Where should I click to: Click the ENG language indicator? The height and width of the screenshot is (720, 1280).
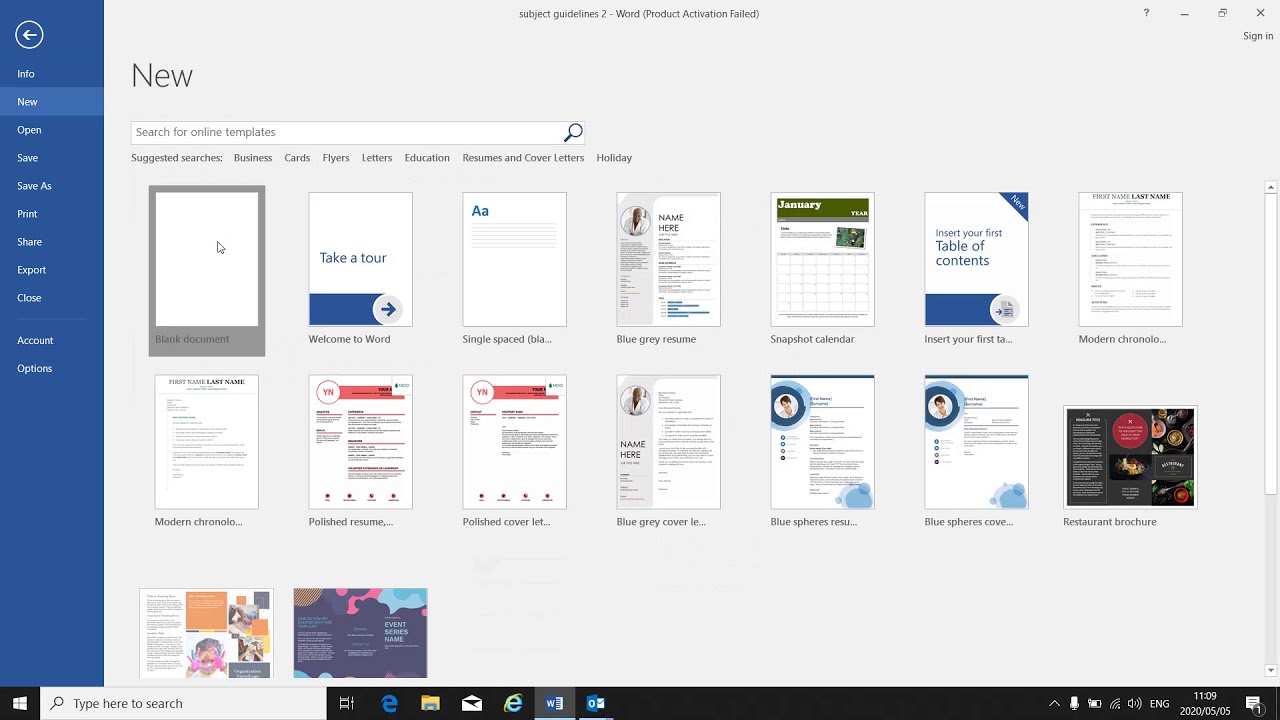coord(1160,703)
